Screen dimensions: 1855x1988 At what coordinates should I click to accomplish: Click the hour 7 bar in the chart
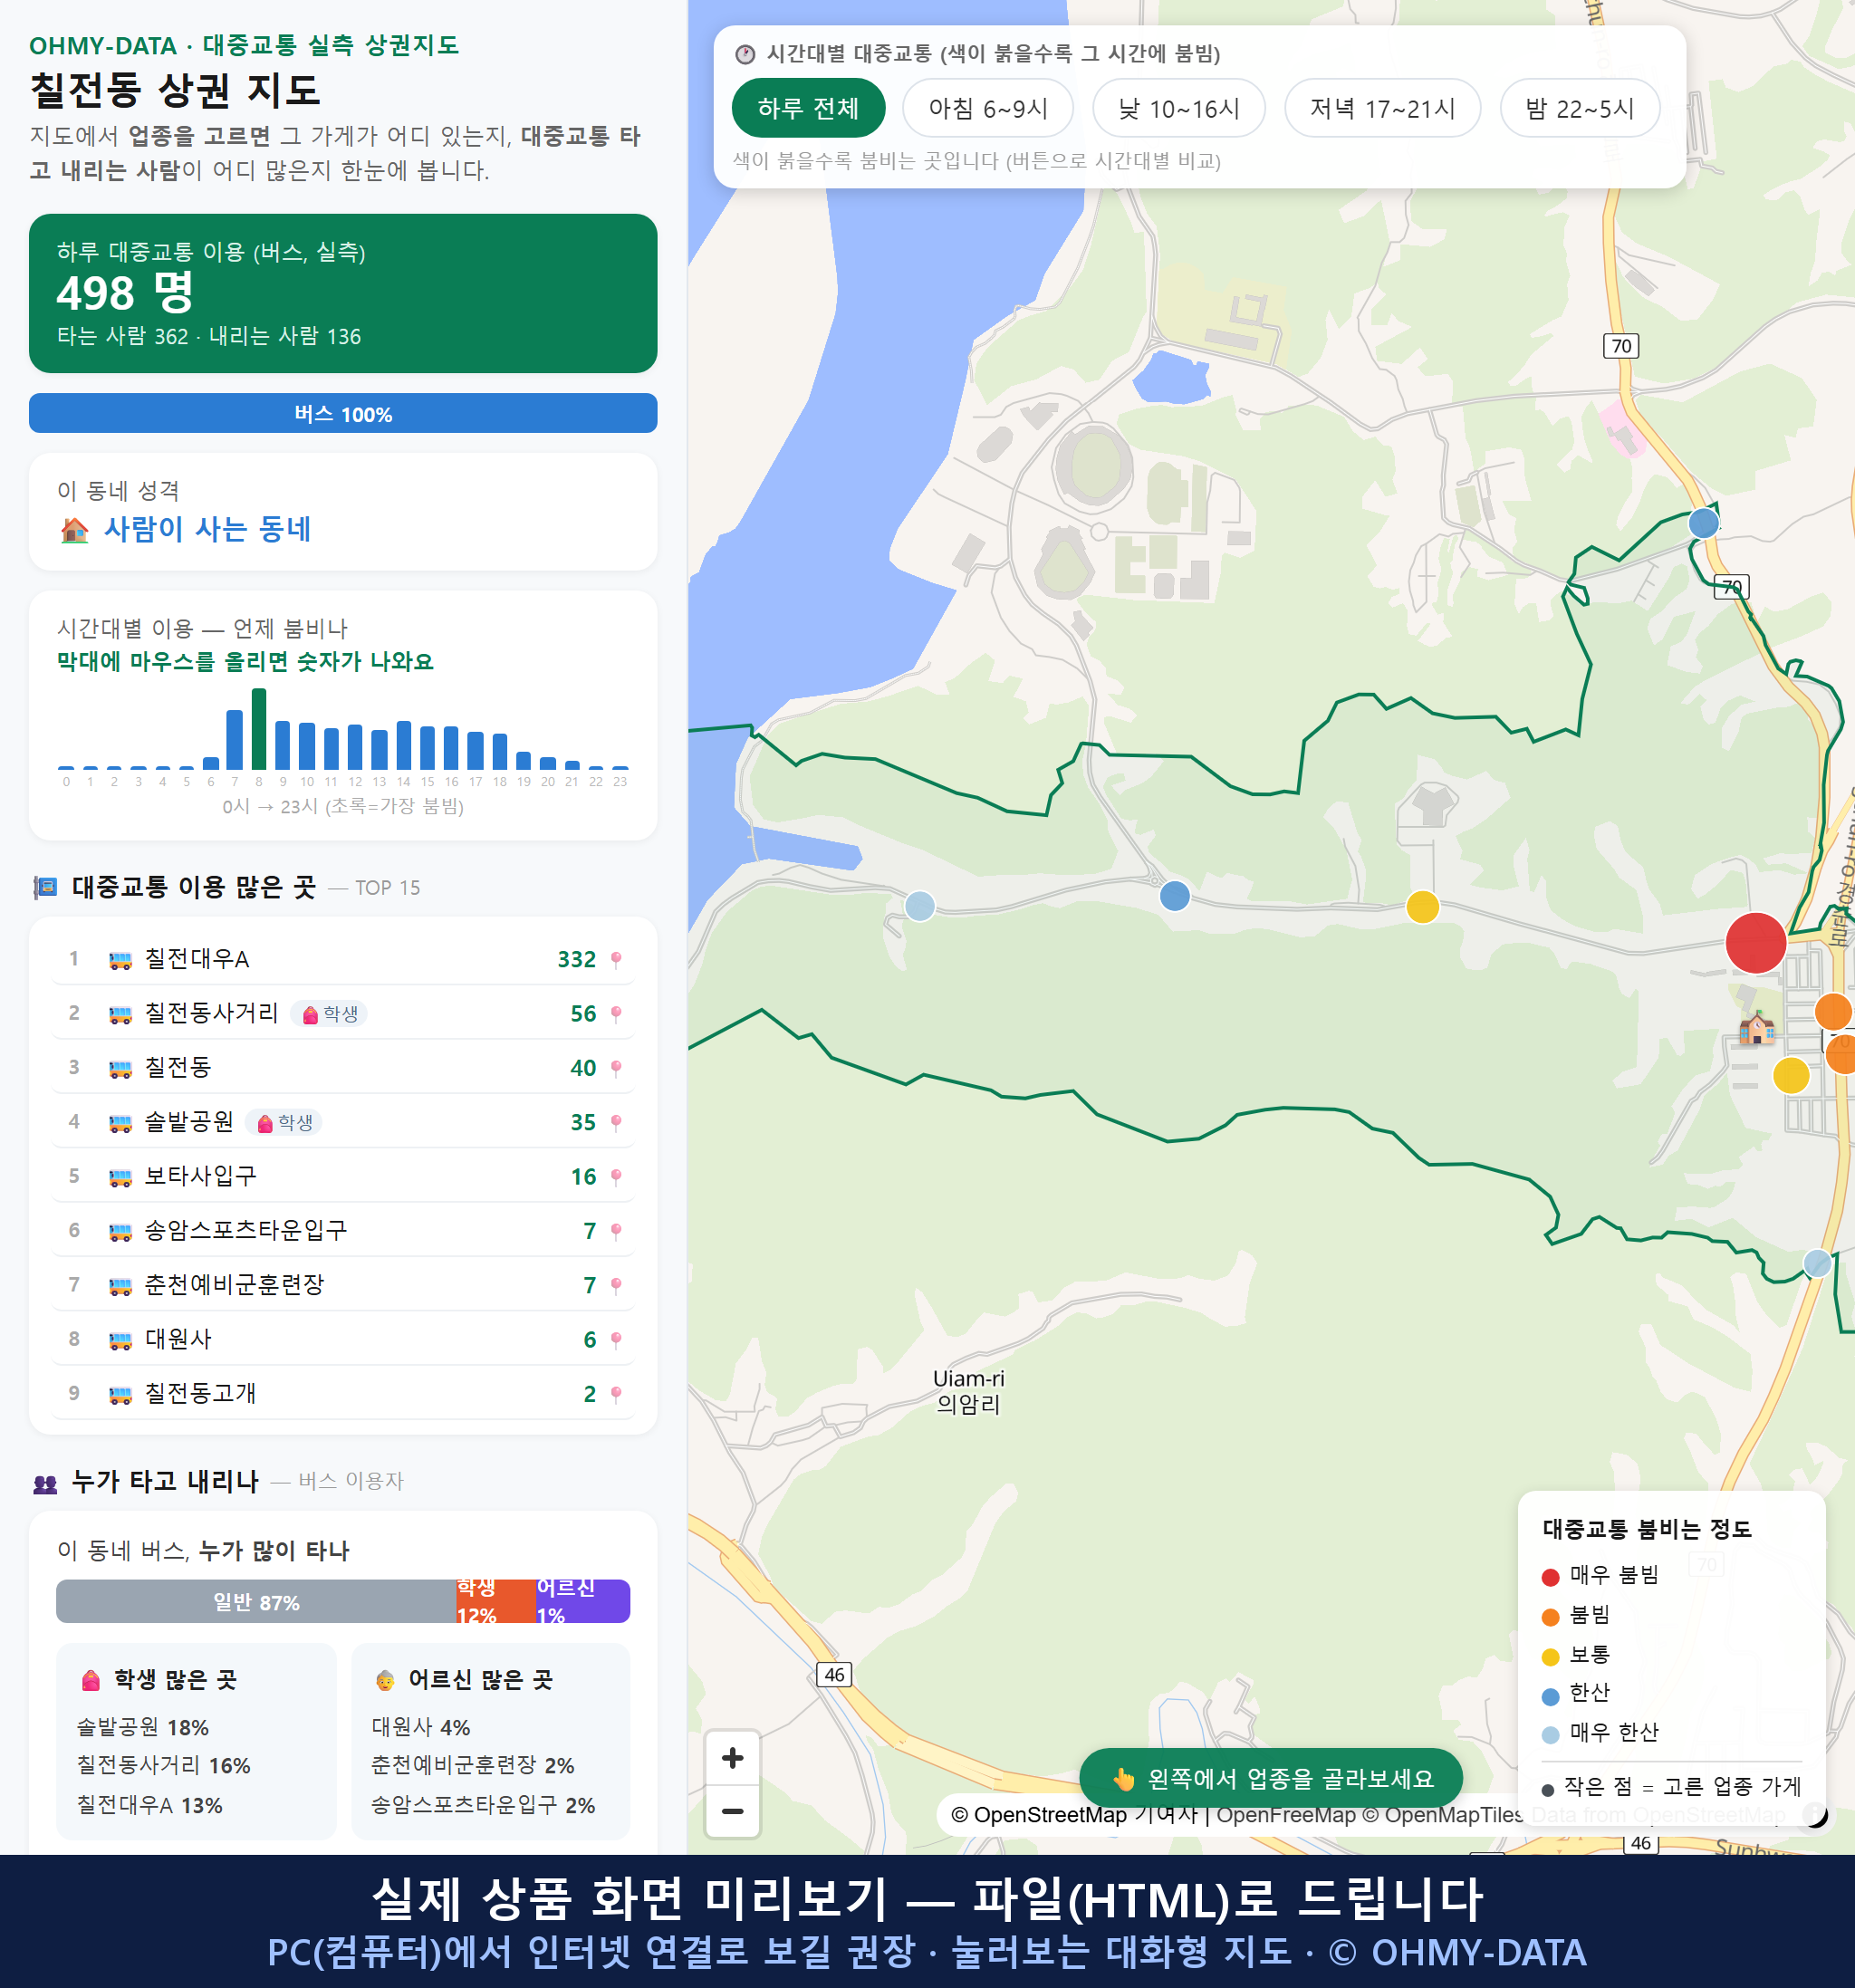[x=235, y=740]
